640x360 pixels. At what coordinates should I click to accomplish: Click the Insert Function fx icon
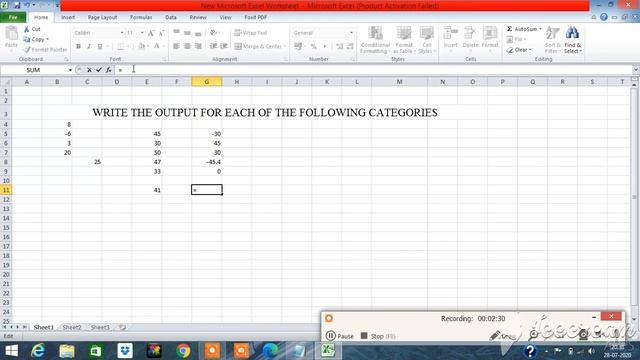pos(109,70)
